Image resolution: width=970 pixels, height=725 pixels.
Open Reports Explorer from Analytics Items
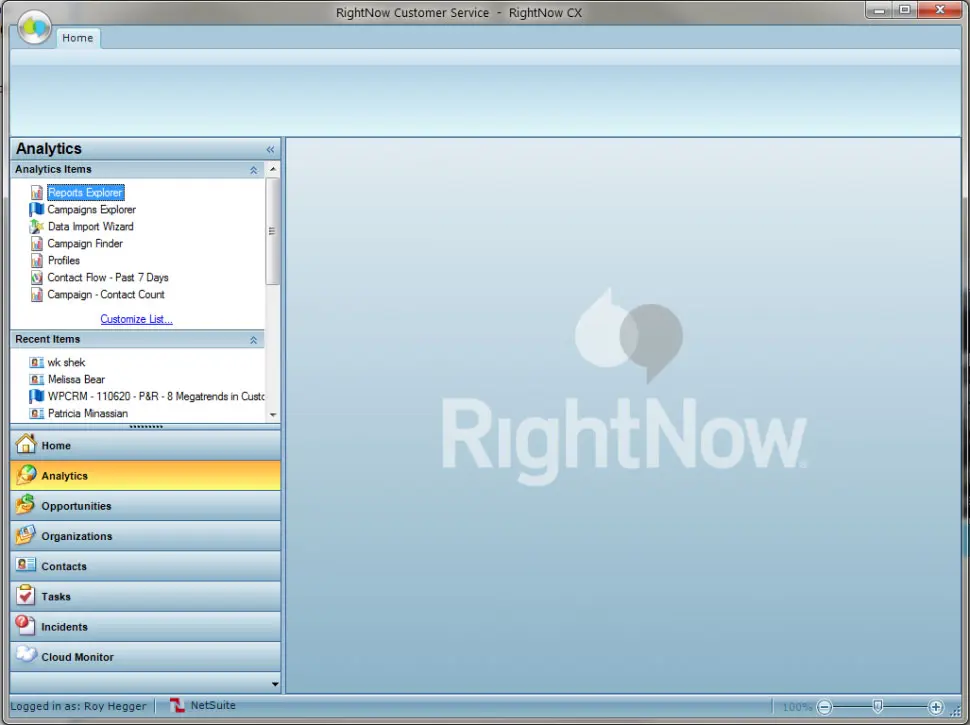(85, 193)
